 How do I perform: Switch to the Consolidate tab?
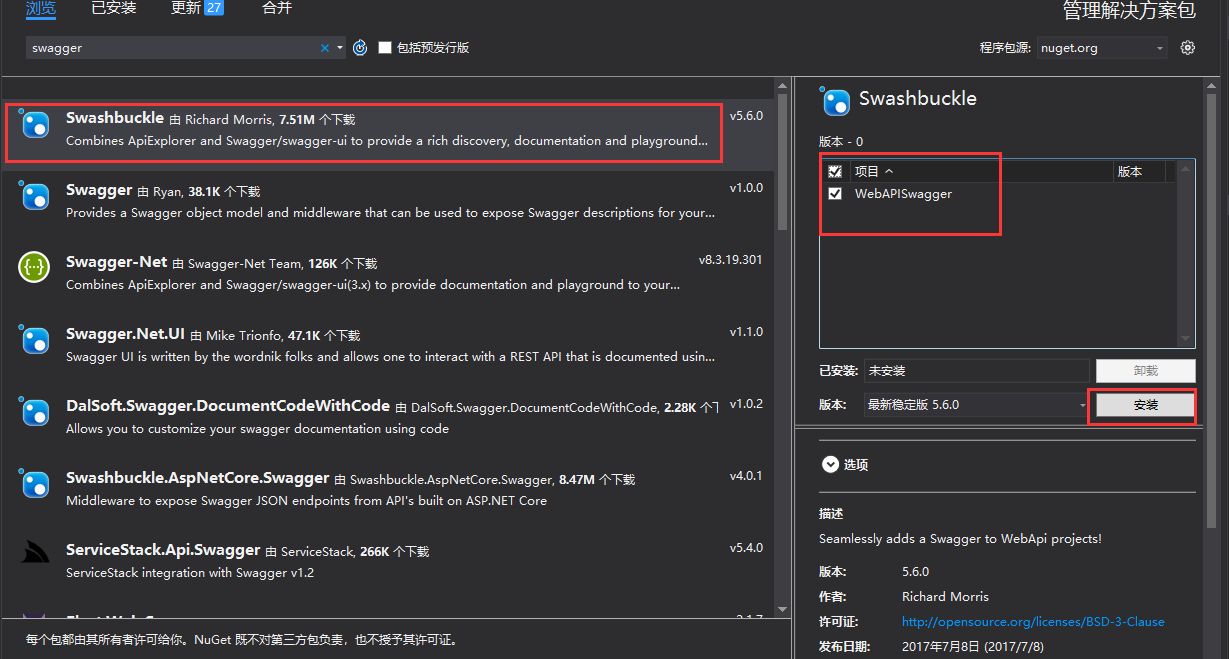pyautogui.click(x=277, y=9)
